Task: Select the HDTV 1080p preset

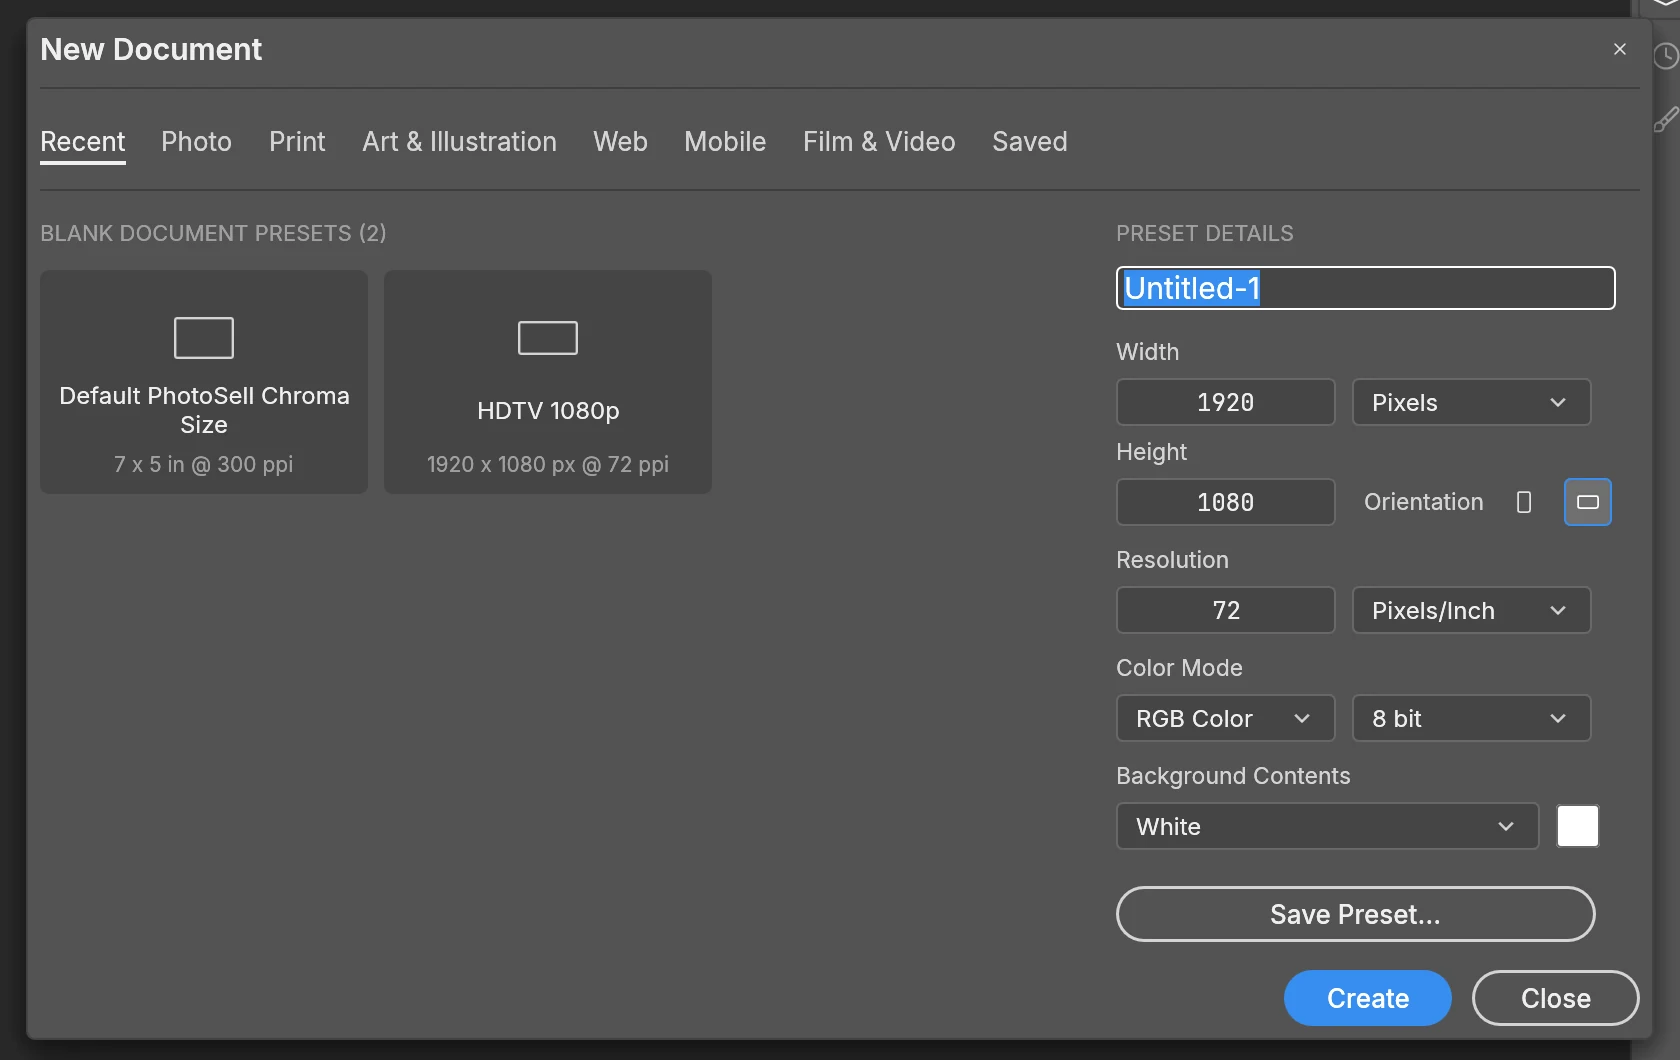Action: click(x=548, y=382)
